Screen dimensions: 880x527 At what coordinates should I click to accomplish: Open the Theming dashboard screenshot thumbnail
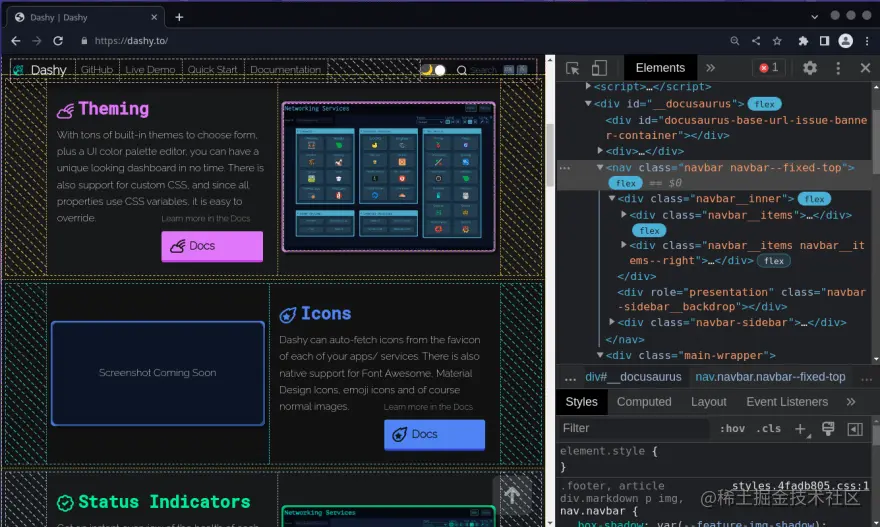click(388, 177)
